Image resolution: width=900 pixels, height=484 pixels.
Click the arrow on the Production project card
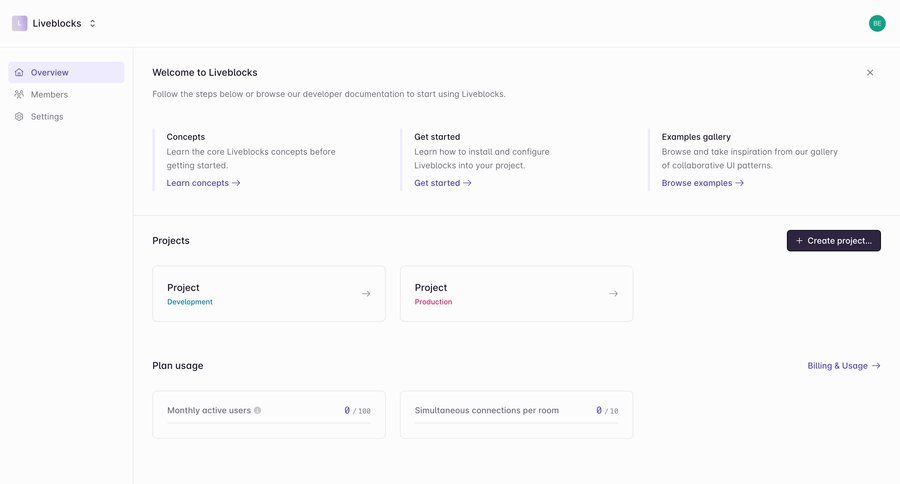[613, 293]
